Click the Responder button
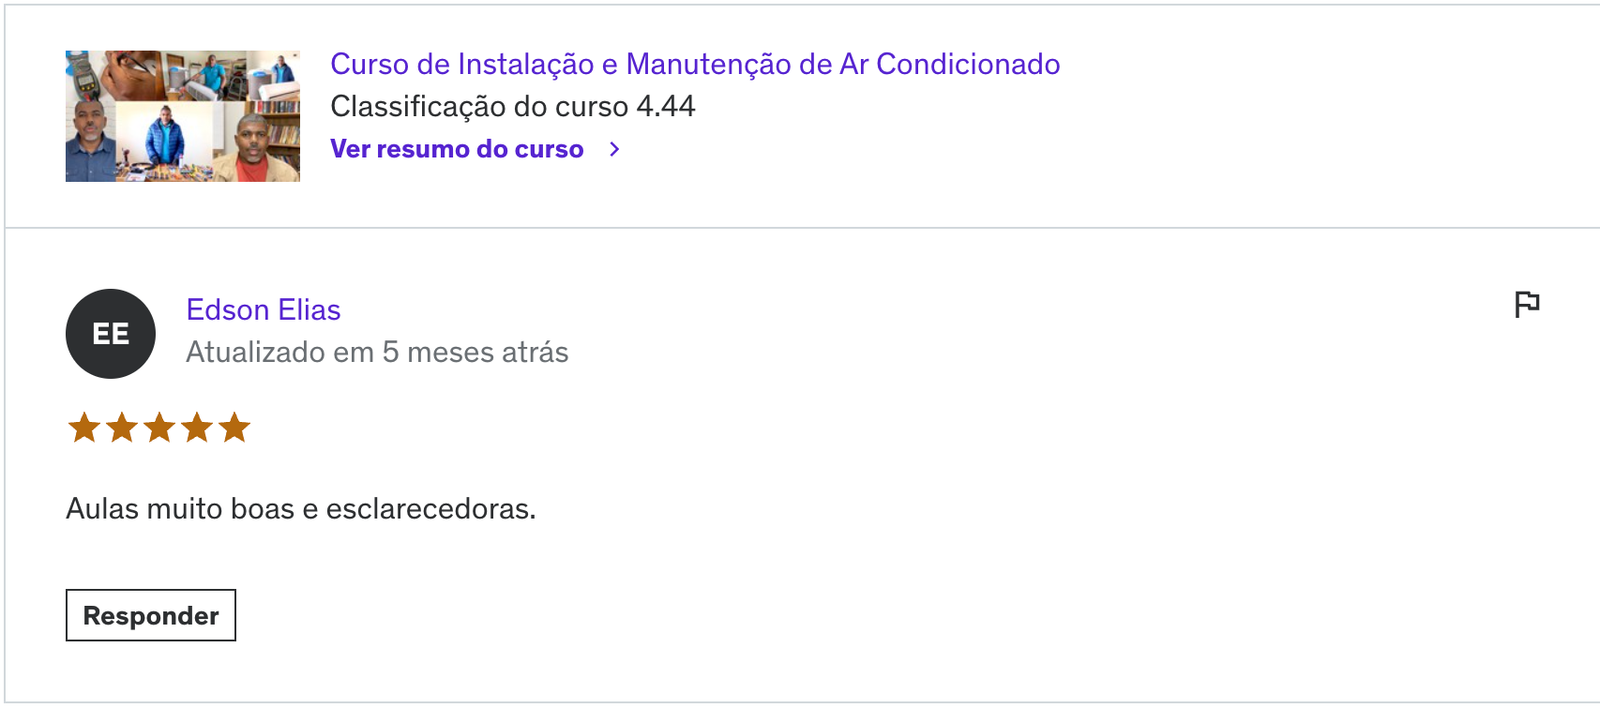The height and width of the screenshot is (707, 1600). 151,615
